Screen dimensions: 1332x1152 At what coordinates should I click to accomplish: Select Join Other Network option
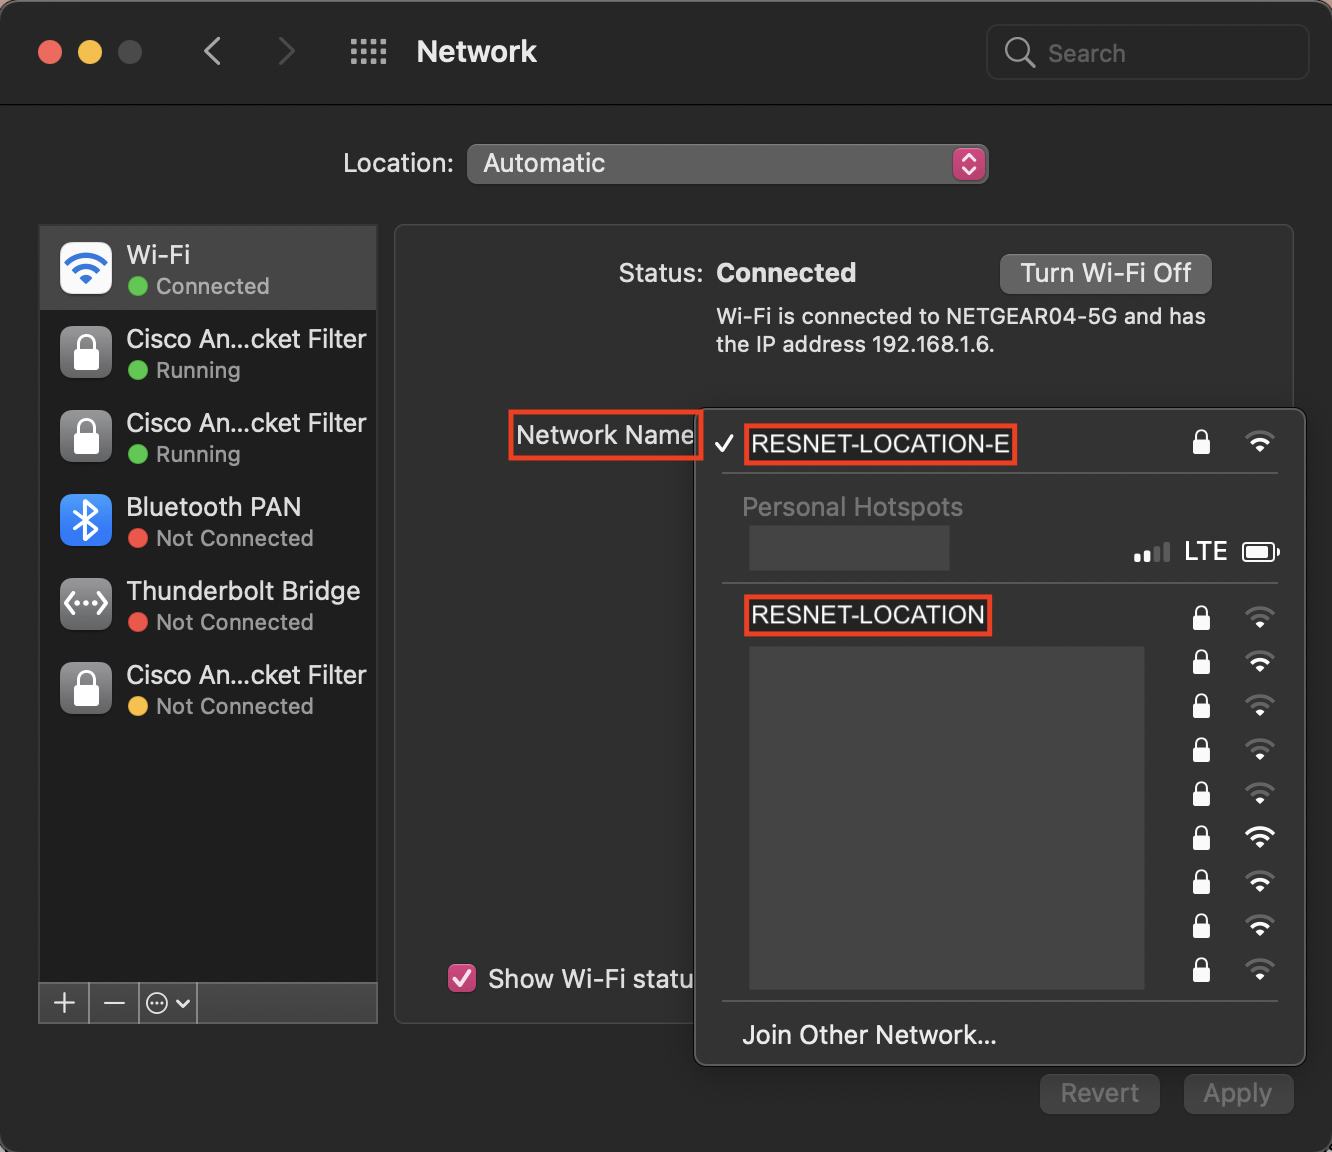[x=869, y=1035]
